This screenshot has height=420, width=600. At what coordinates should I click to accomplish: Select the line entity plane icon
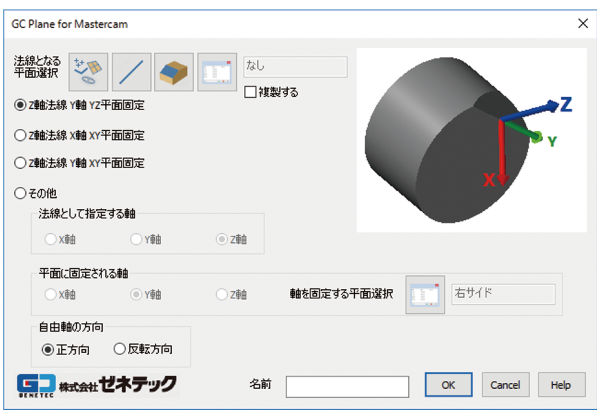[x=132, y=72]
